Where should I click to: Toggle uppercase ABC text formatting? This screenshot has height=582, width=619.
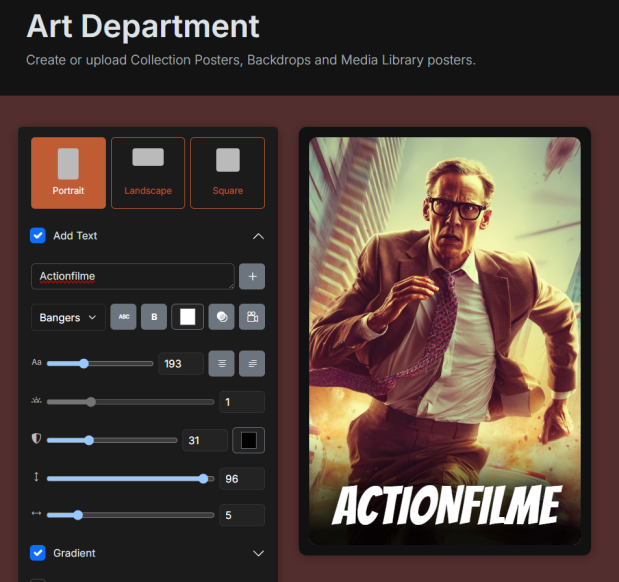click(x=123, y=317)
